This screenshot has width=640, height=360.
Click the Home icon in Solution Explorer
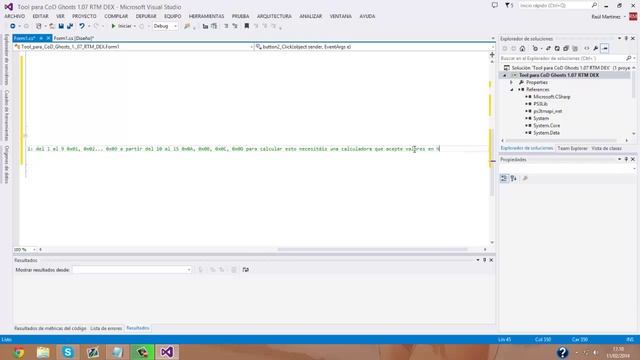(522, 49)
